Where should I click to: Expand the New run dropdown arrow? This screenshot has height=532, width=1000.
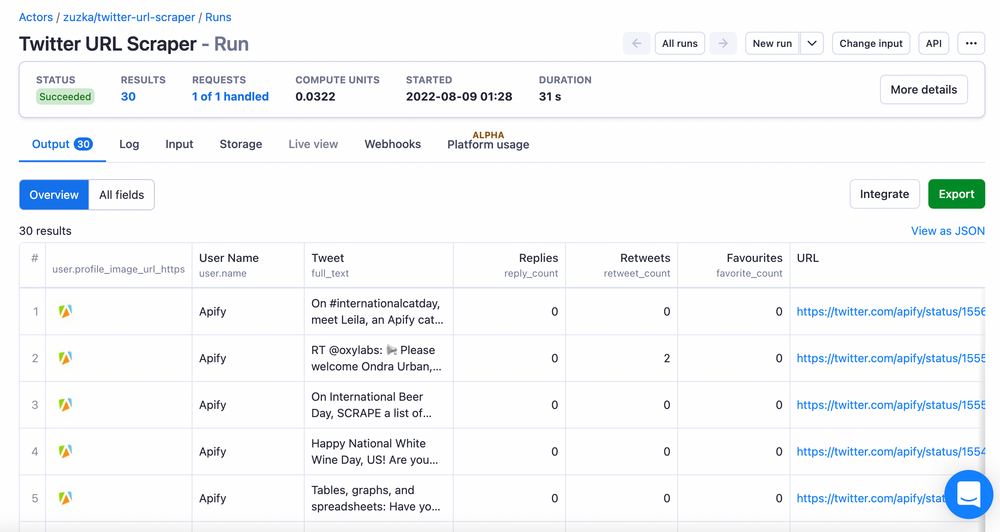point(812,44)
